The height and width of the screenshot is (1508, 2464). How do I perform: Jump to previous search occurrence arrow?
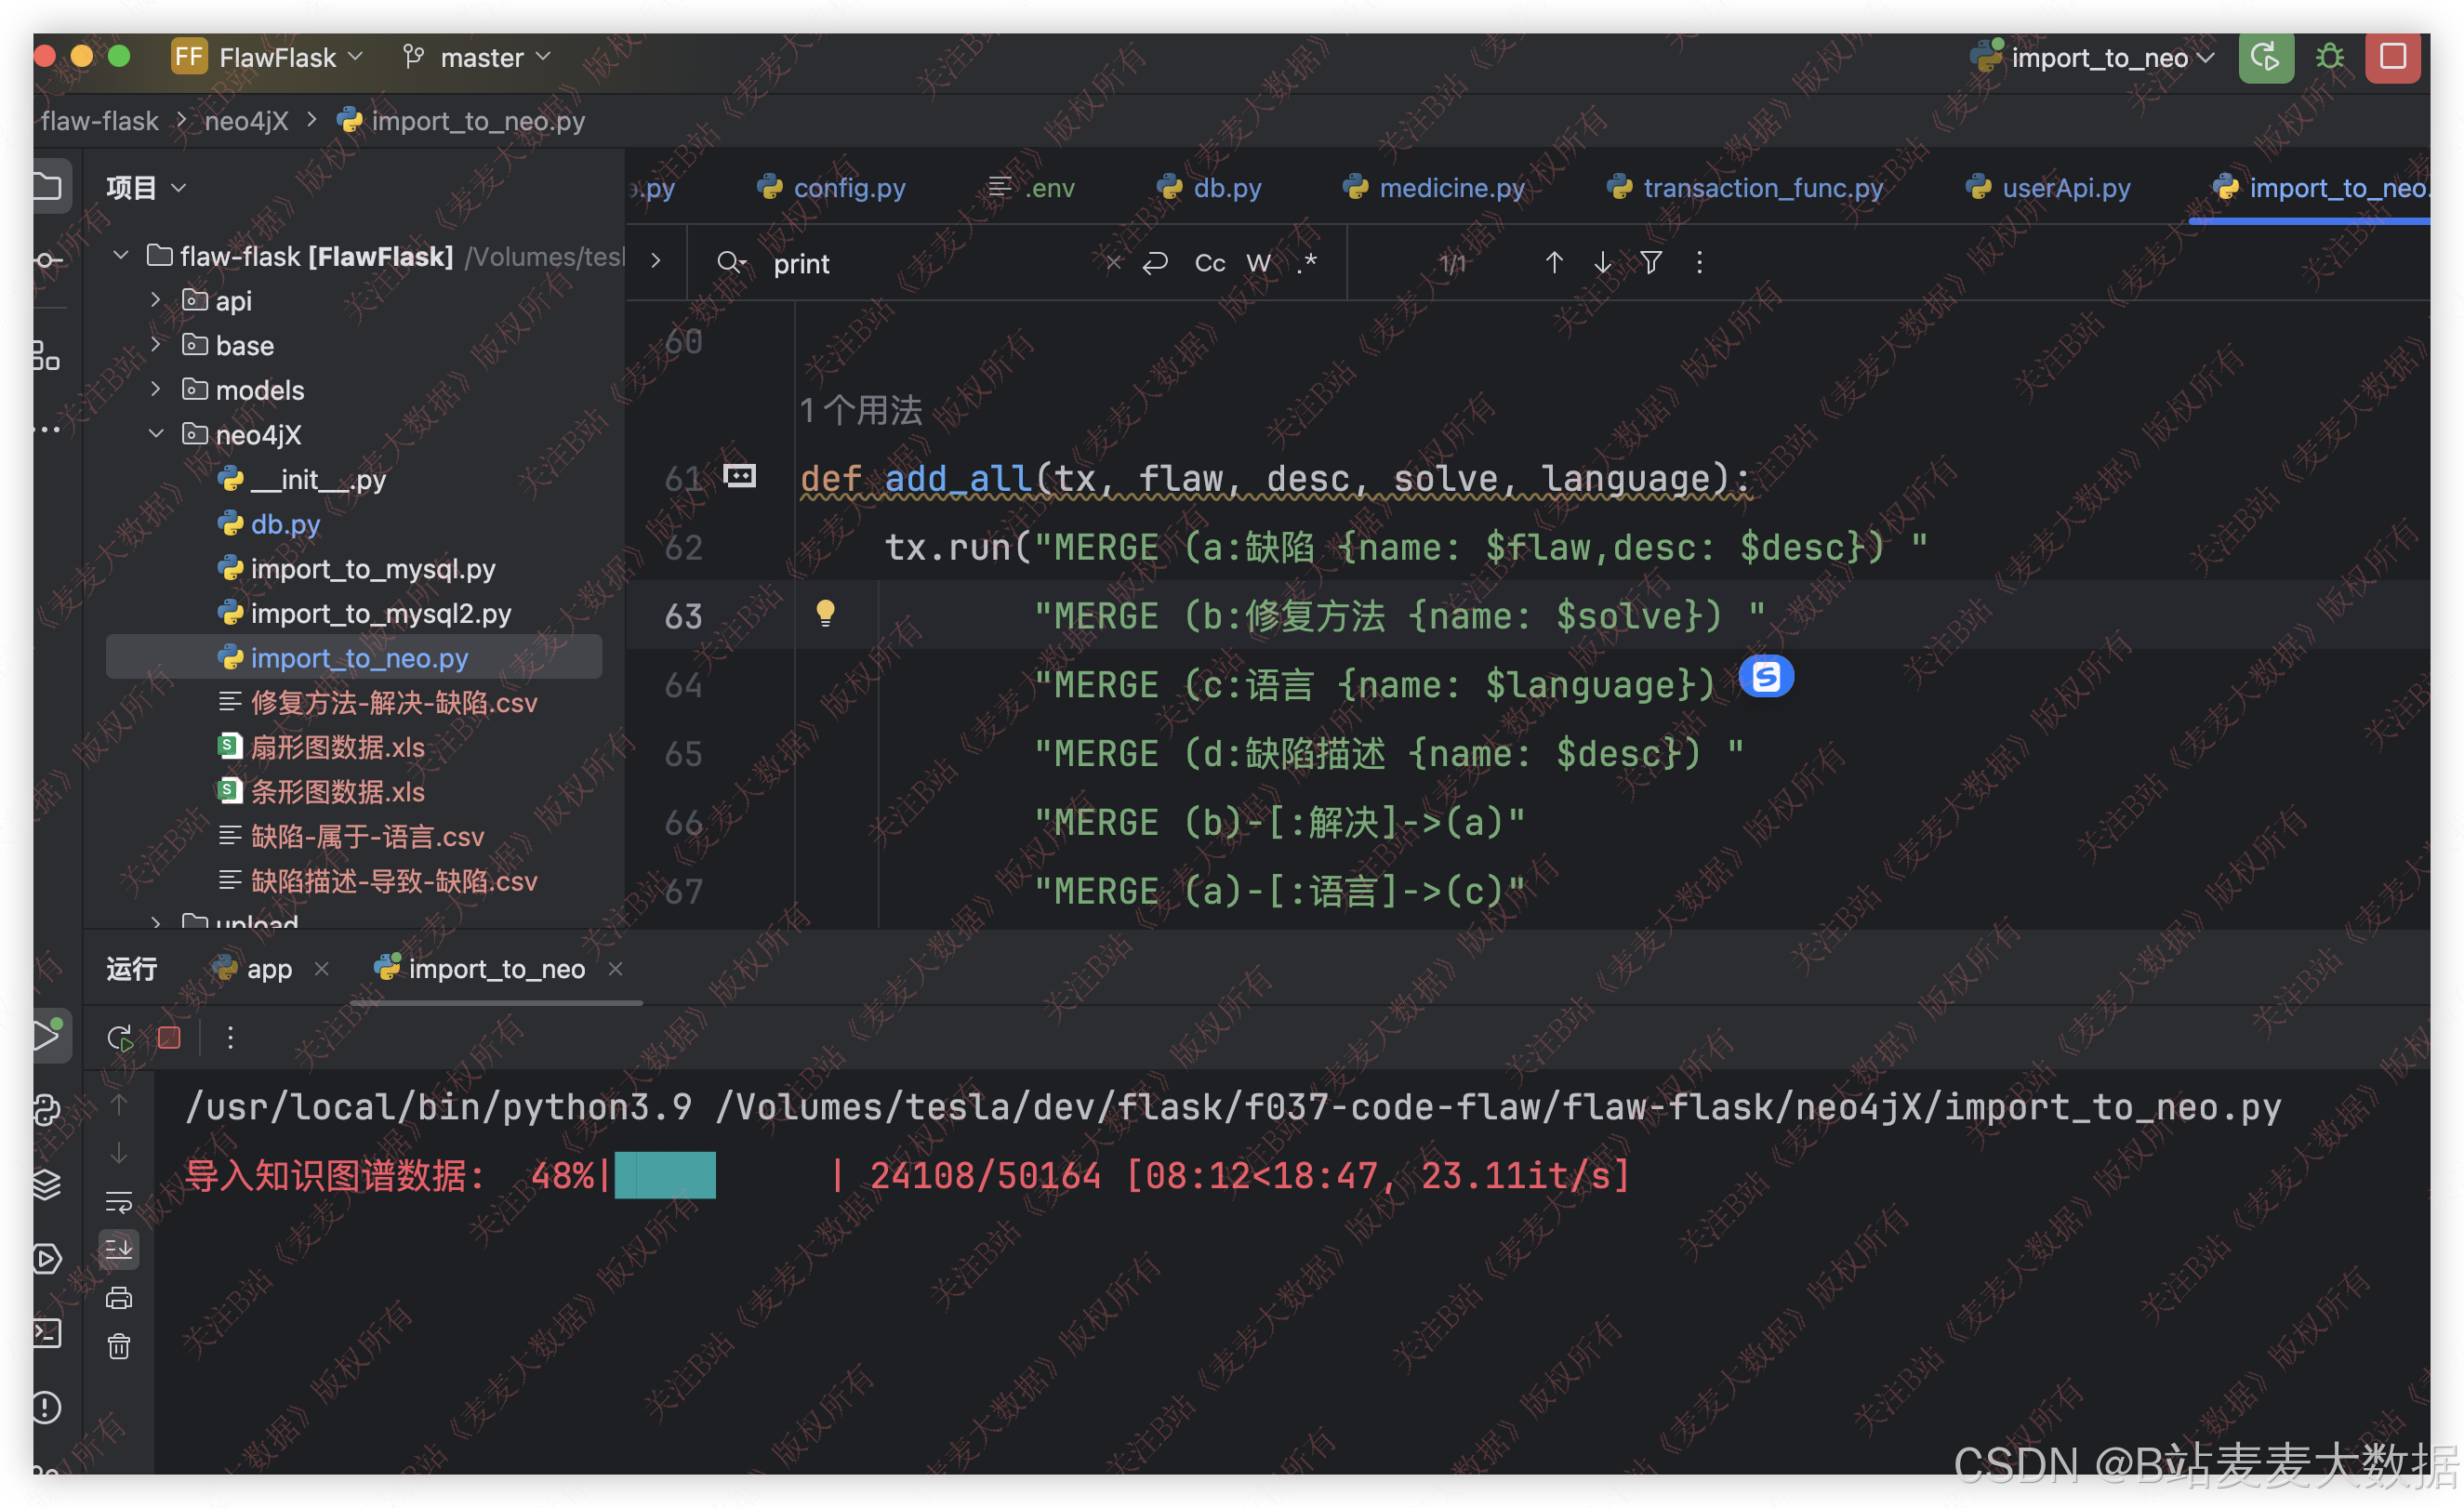tap(1553, 263)
